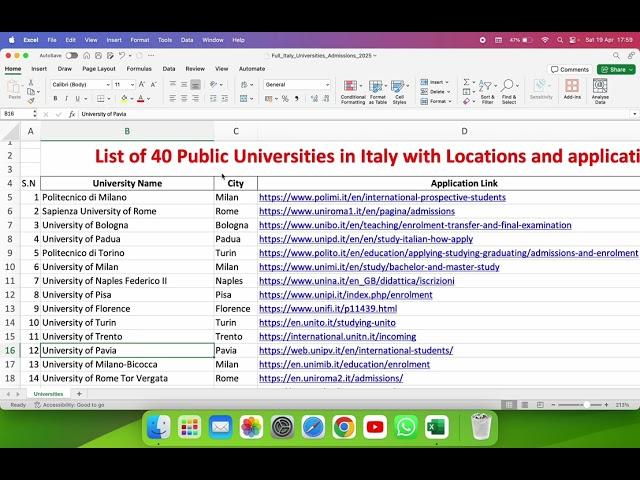Viewport: 640px width, 480px height.
Task: Add a new sheet with plus button
Action: coord(79,394)
